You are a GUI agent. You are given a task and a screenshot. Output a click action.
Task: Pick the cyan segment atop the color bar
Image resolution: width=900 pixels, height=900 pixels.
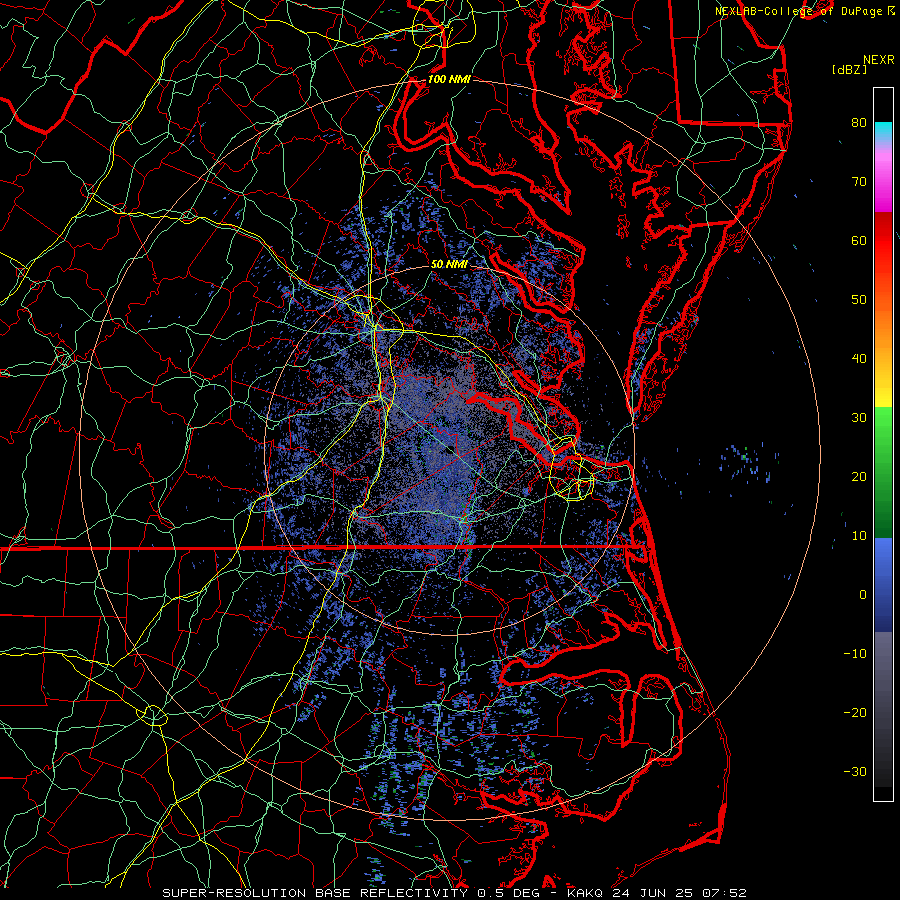click(x=883, y=131)
